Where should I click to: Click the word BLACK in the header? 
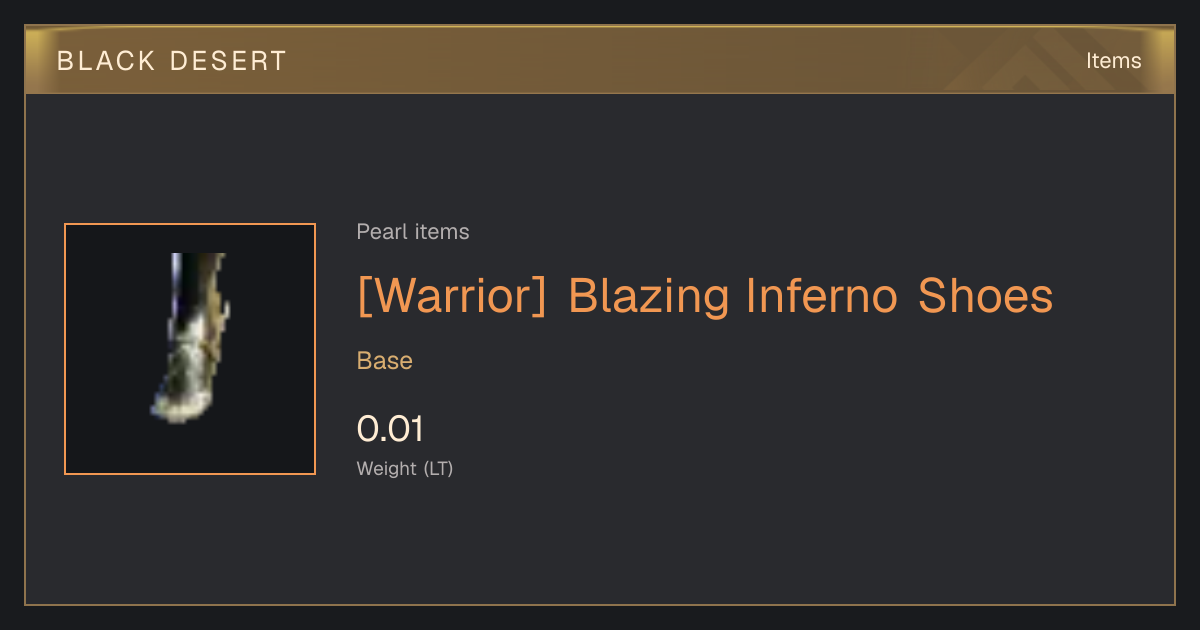click(x=107, y=61)
